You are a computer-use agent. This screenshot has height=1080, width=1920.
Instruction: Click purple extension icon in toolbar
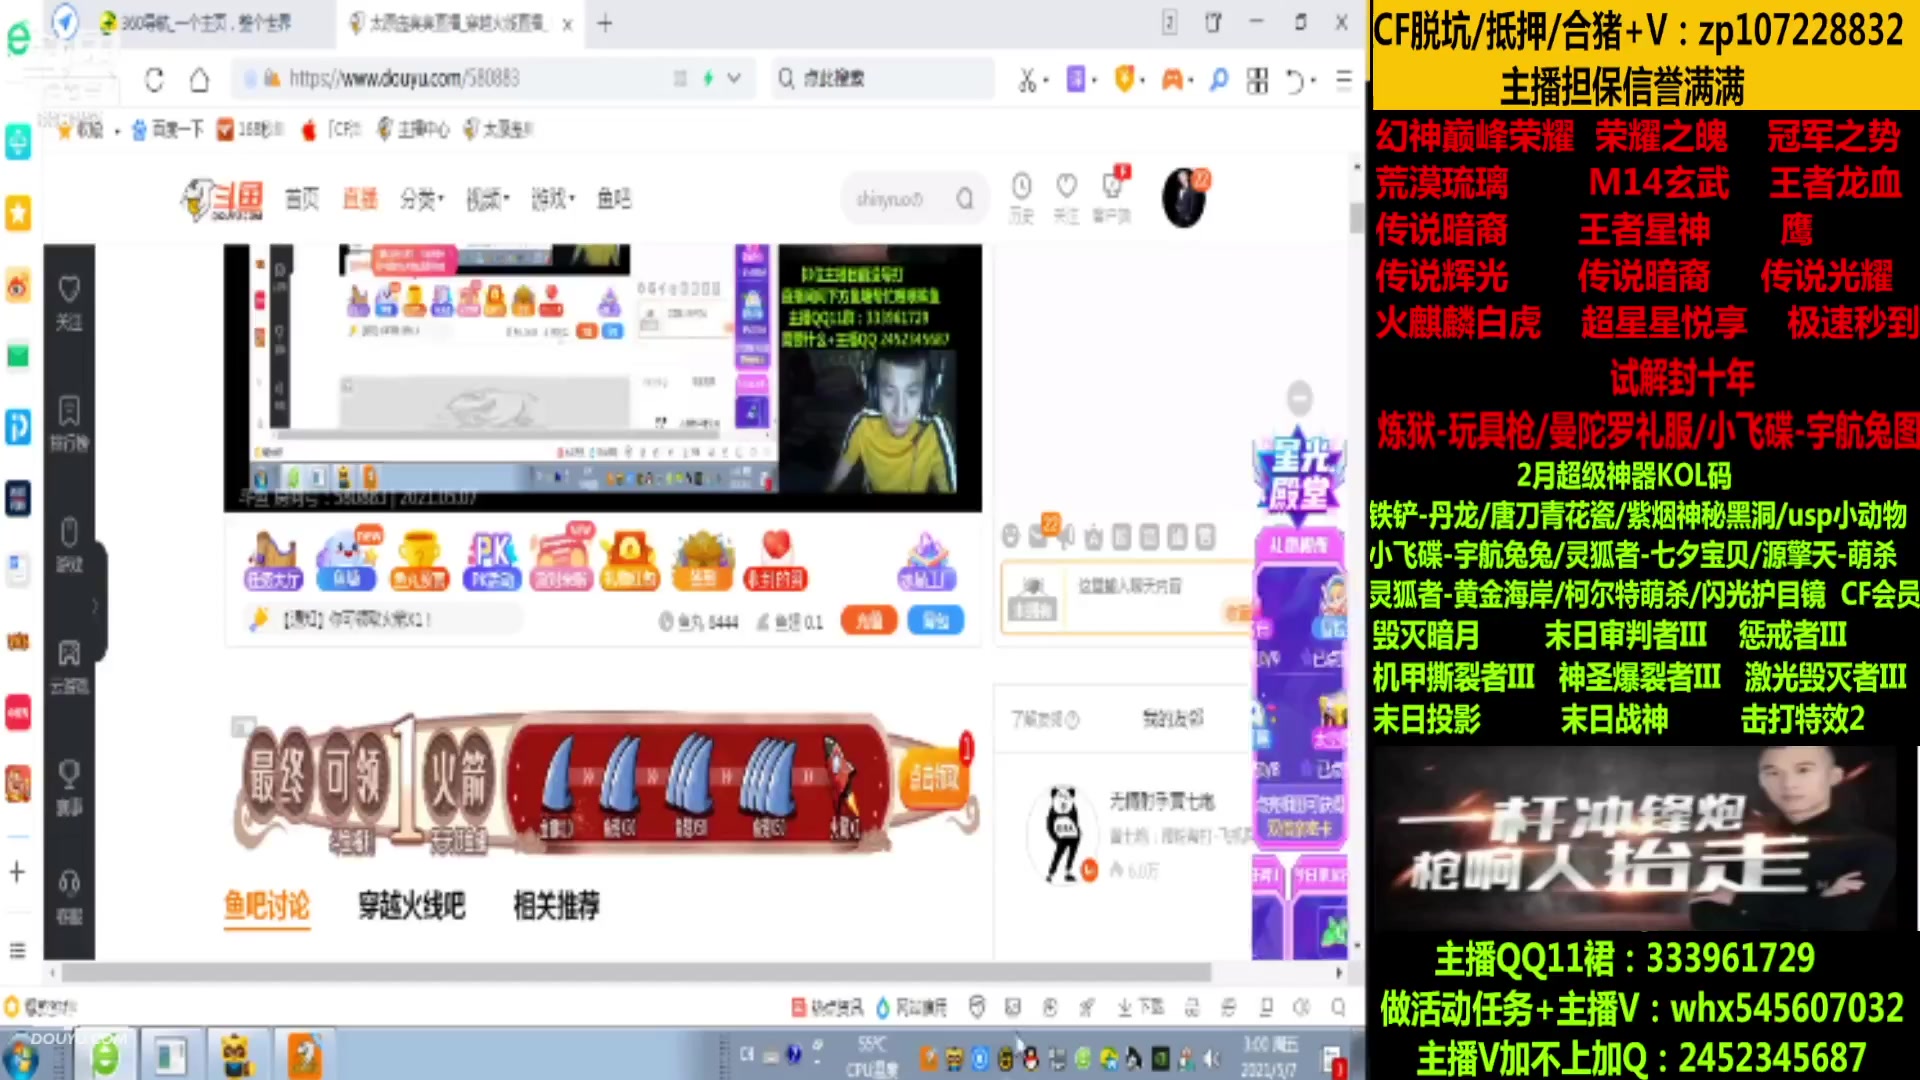1076,79
